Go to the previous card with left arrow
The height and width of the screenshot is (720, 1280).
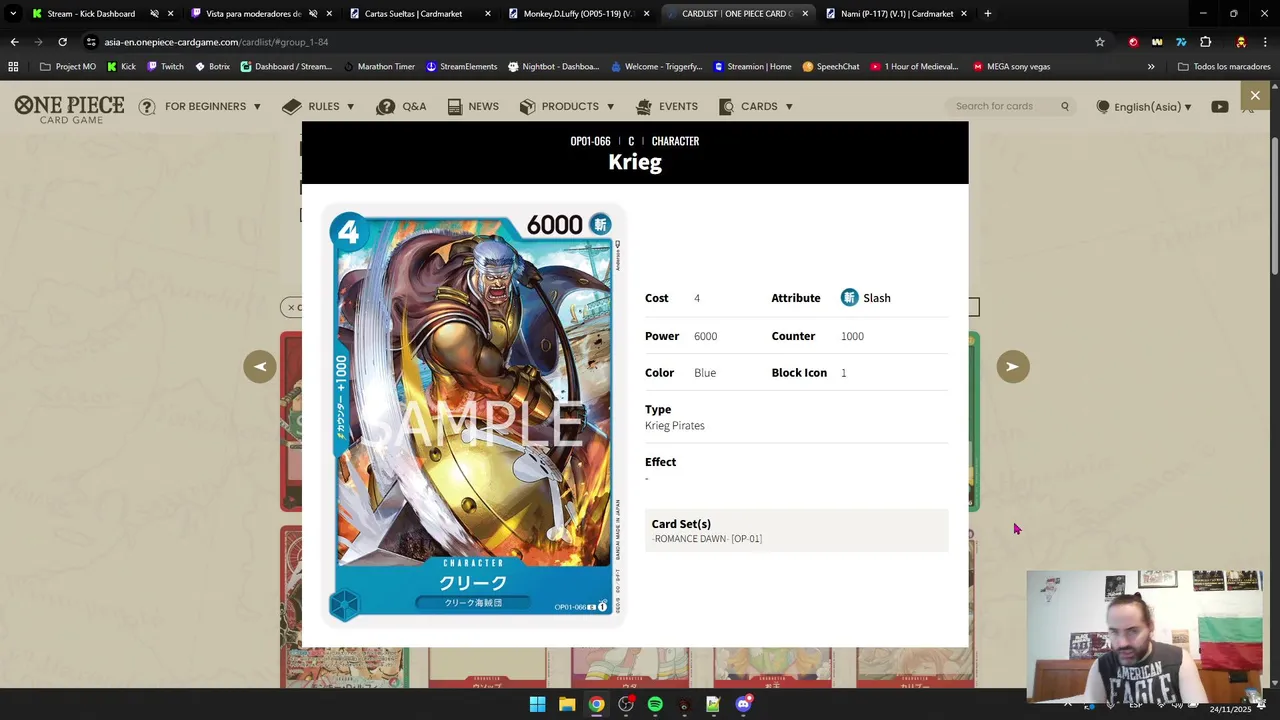(260, 366)
